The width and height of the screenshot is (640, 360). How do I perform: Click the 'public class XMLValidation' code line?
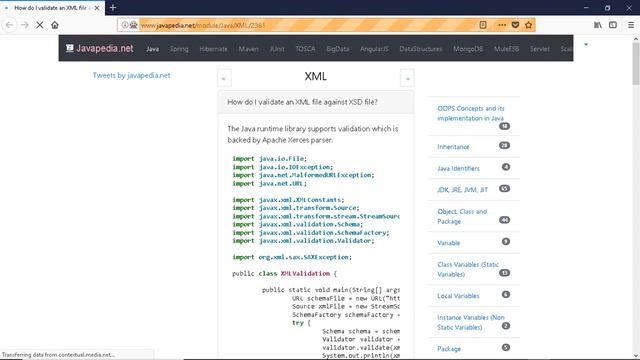284,273
